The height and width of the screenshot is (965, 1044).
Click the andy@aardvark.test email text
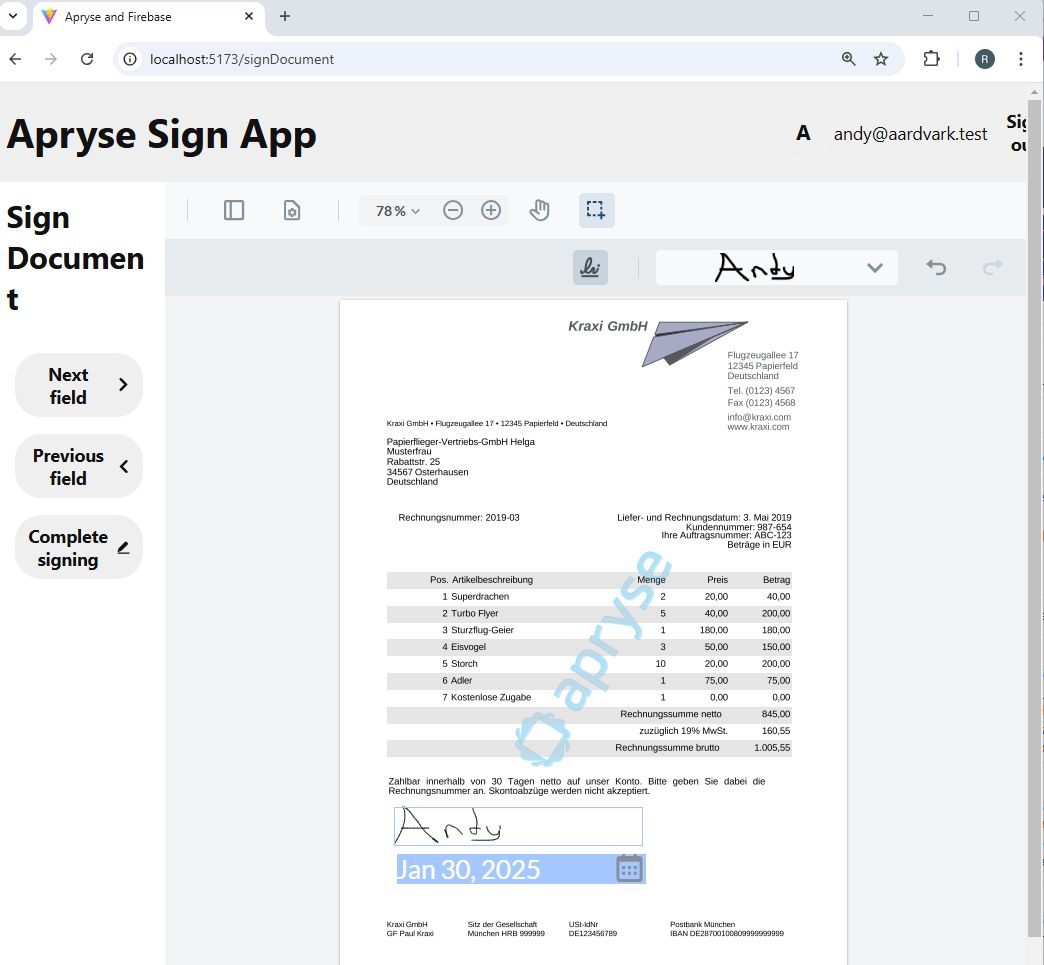(910, 134)
